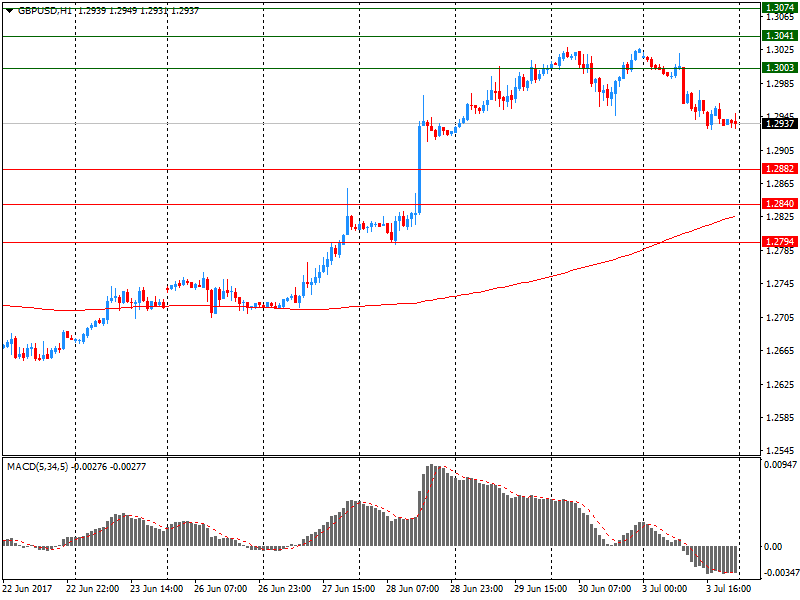
Task: Click the 30 Jun 07:00 time label
Action: [x=605, y=589]
